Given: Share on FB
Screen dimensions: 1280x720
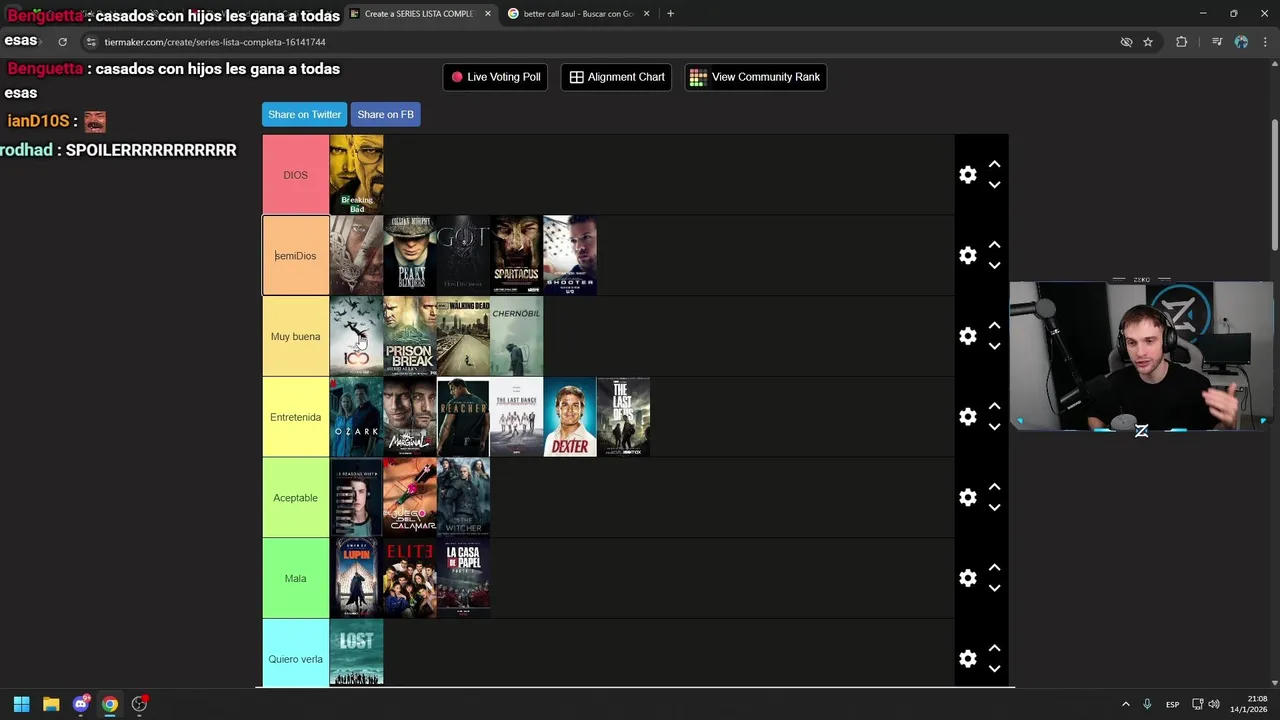Looking at the screenshot, I should (385, 114).
